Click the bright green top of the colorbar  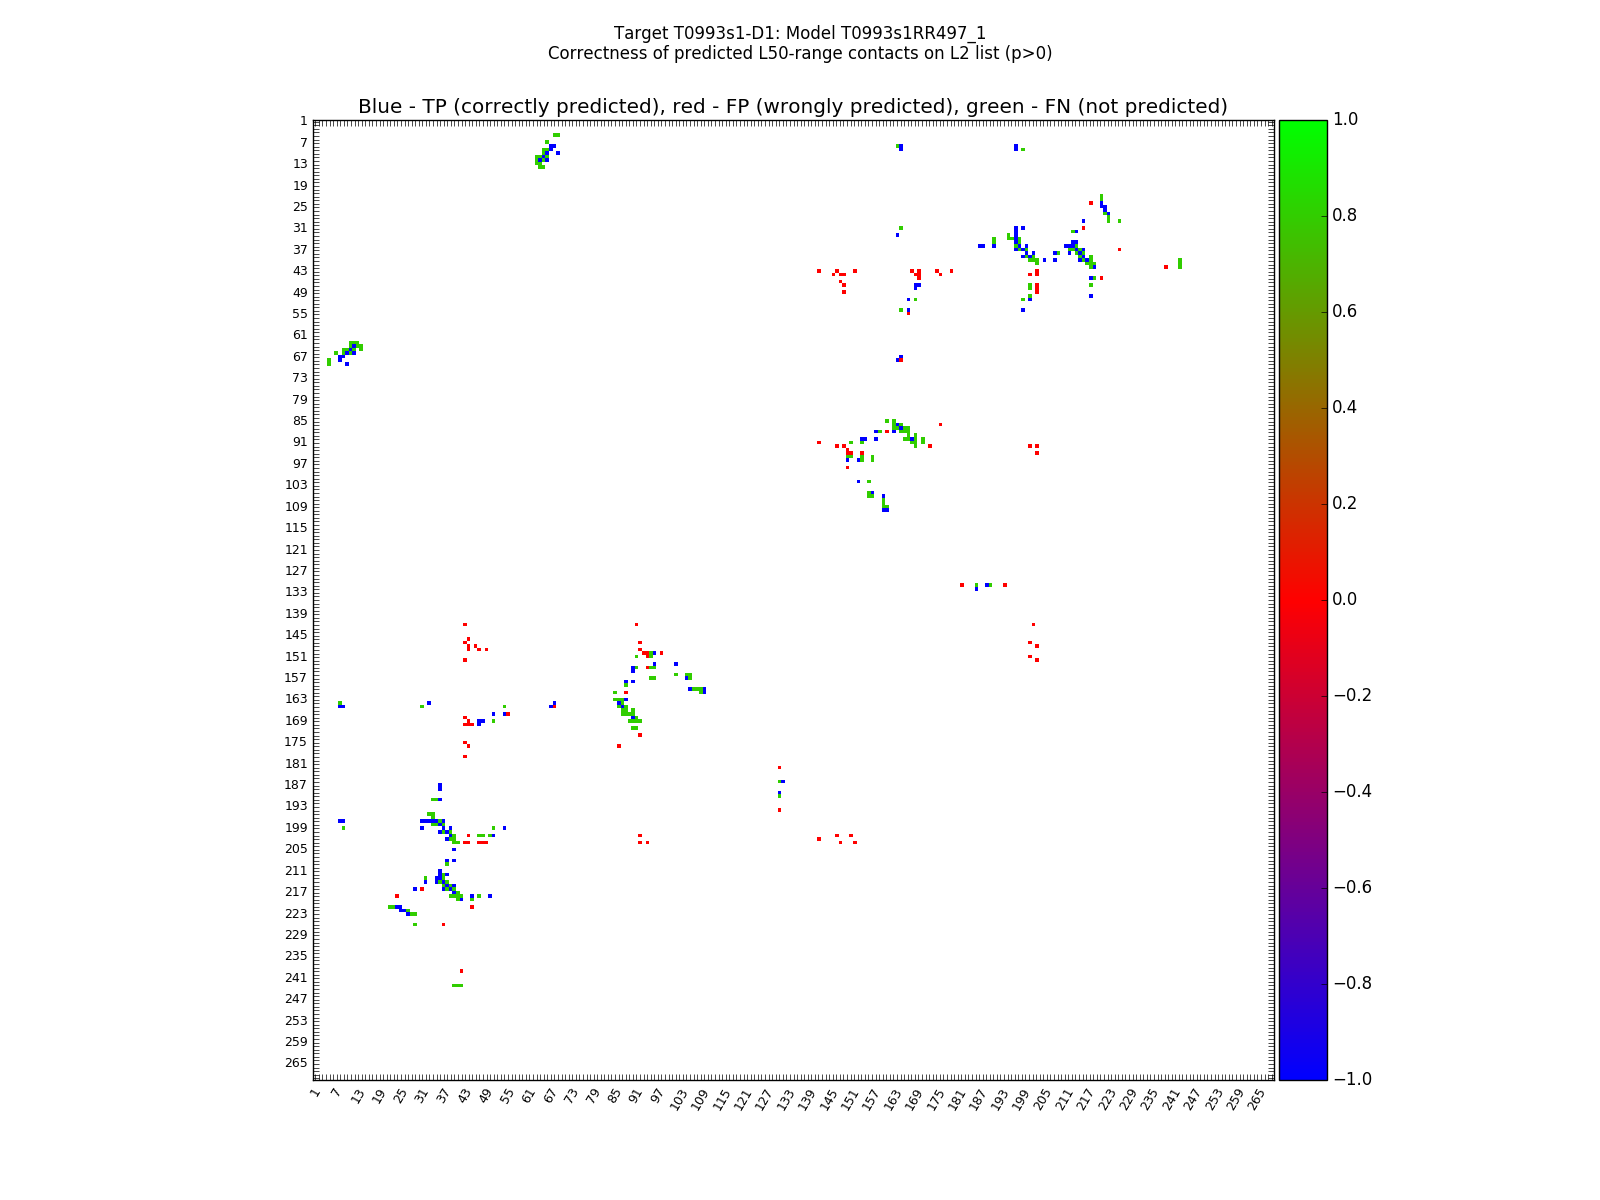[x=1302, y=126]
